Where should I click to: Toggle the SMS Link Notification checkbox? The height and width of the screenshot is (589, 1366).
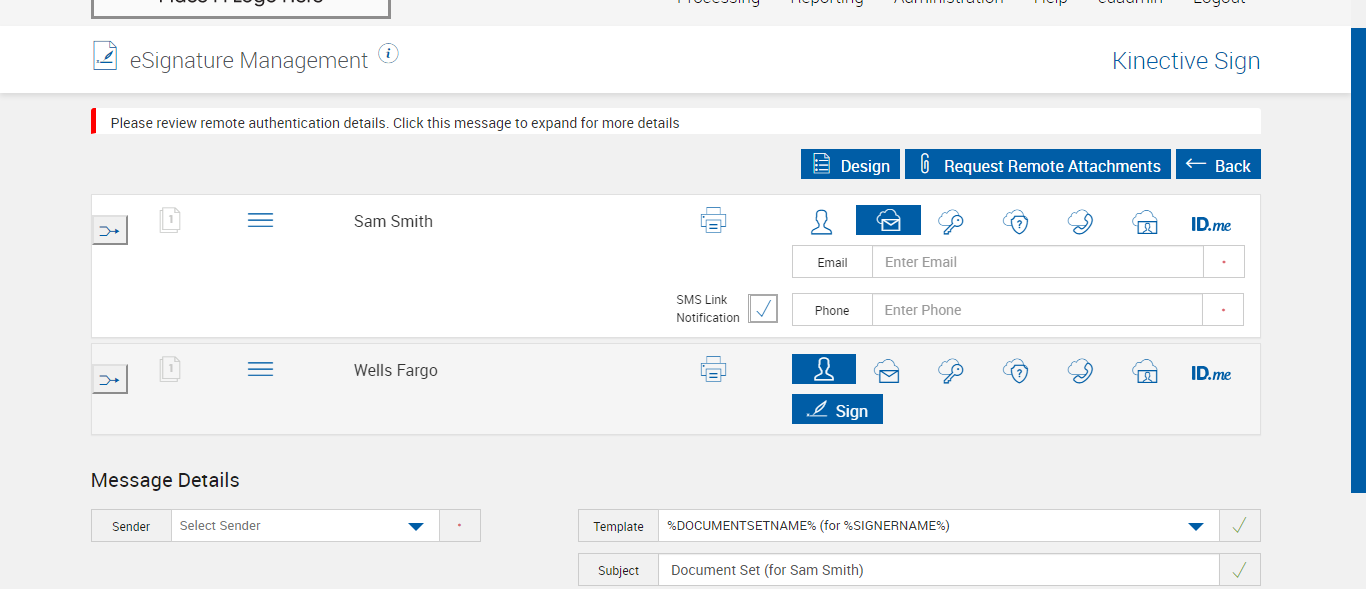[763, 308]
